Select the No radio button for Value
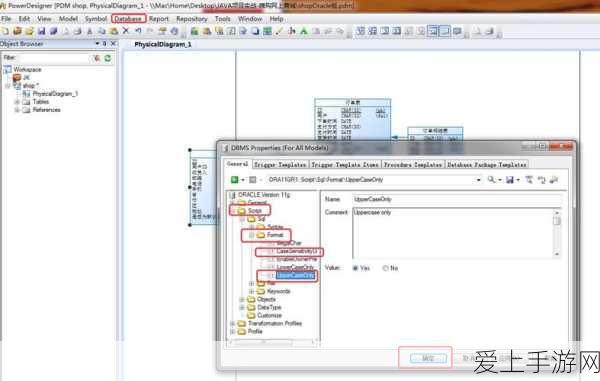The height and width of the screenshot is (381, 600). (385, 268)
